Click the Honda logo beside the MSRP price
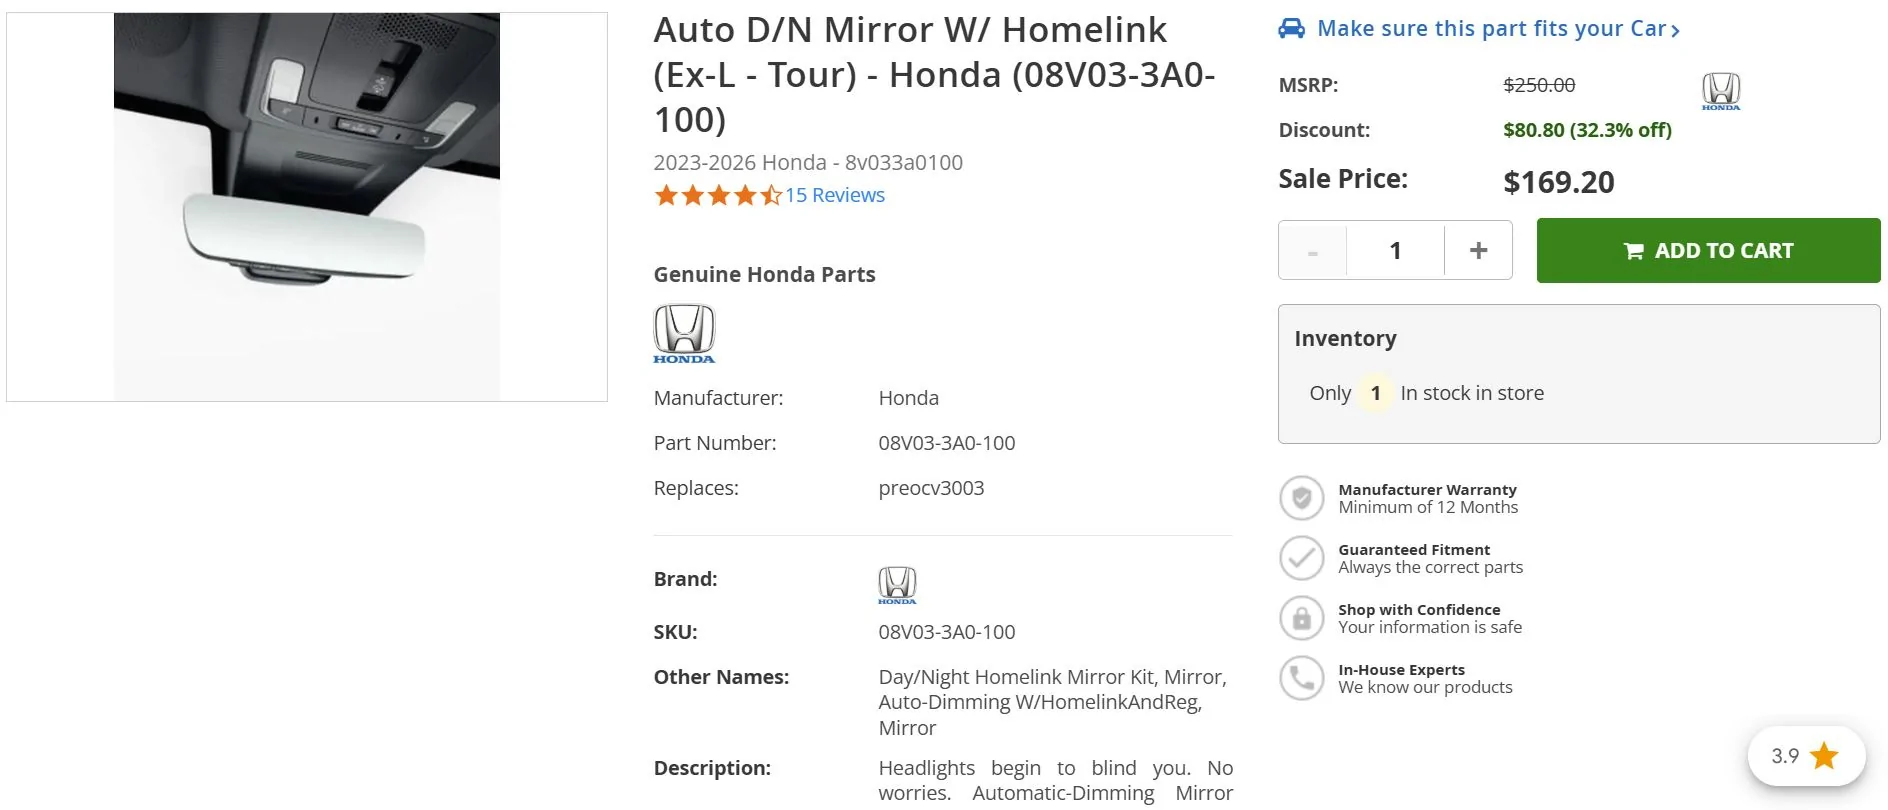1888x810 pixels. (x=1719, y=90)
